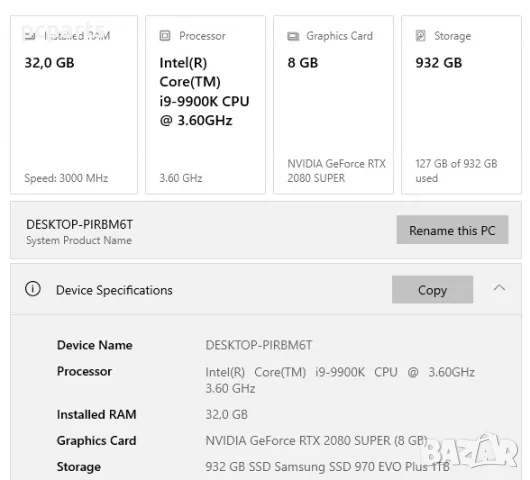Screen dimensions: 530x480
Task: Copy the device specifications
Action: pos(432,290)
